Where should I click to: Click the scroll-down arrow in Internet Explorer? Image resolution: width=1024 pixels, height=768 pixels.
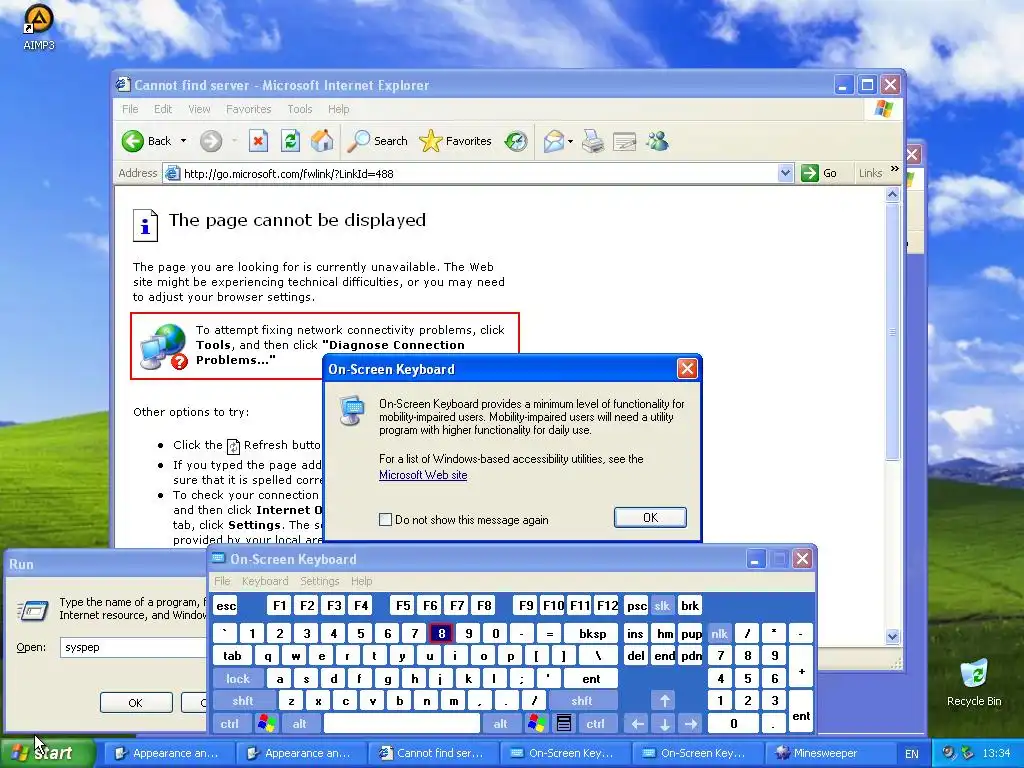point(892,636)
